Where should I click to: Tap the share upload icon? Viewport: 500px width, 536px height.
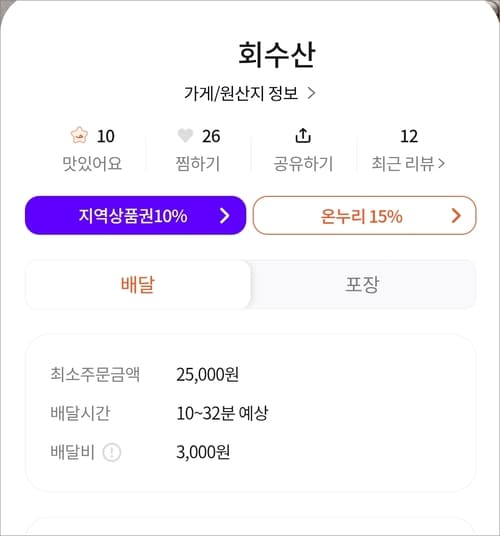click(x=303, y=135)
